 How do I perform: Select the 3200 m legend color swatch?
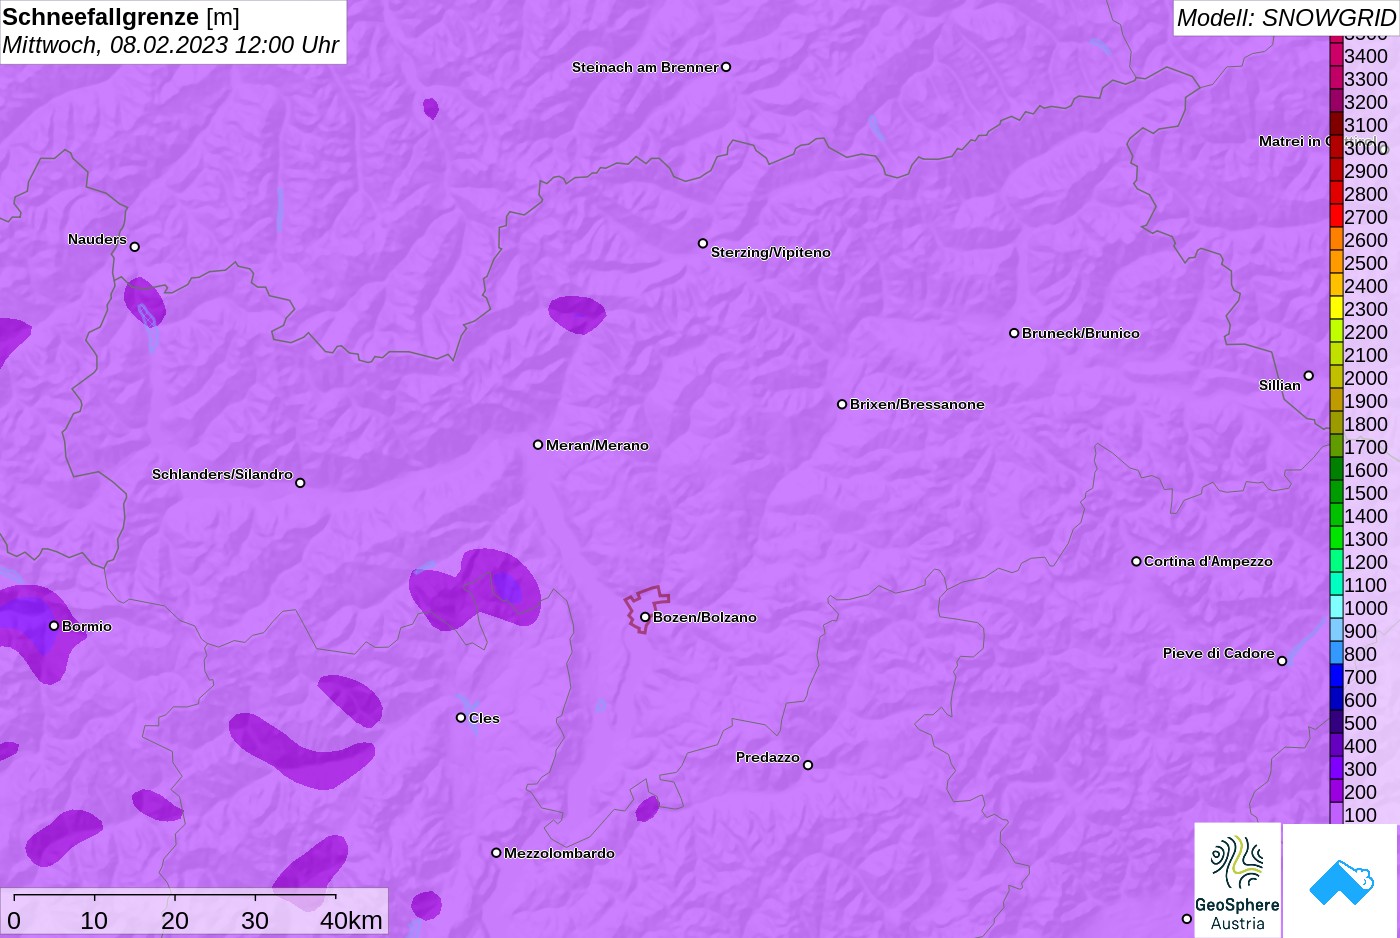(1336, 102)
